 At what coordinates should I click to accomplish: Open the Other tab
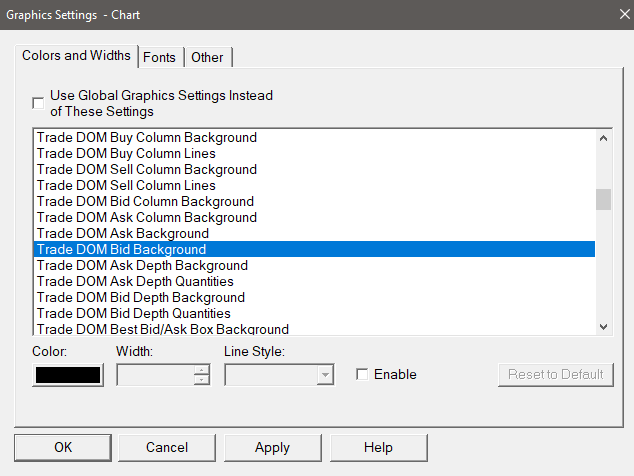[x=208, y=57]
